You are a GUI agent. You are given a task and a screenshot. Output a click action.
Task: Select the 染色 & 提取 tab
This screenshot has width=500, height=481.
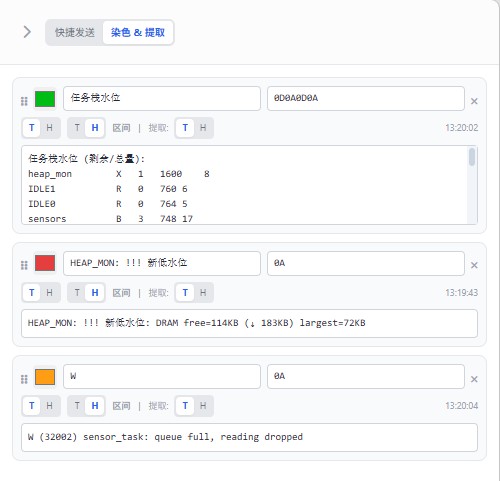[138, 32]
